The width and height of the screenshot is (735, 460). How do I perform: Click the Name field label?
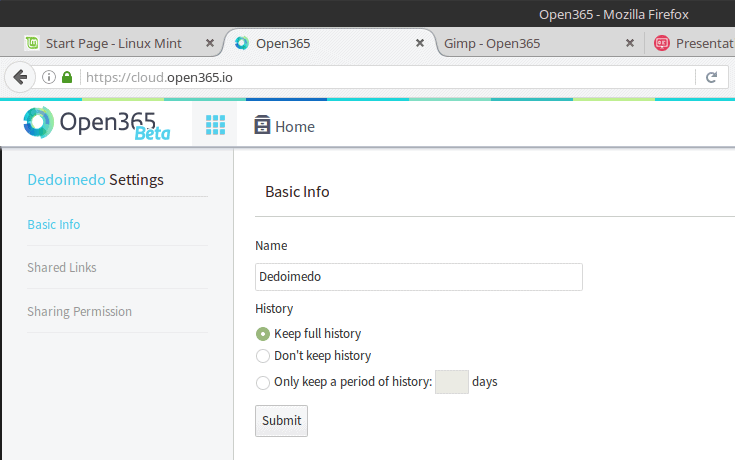point(271,246)
